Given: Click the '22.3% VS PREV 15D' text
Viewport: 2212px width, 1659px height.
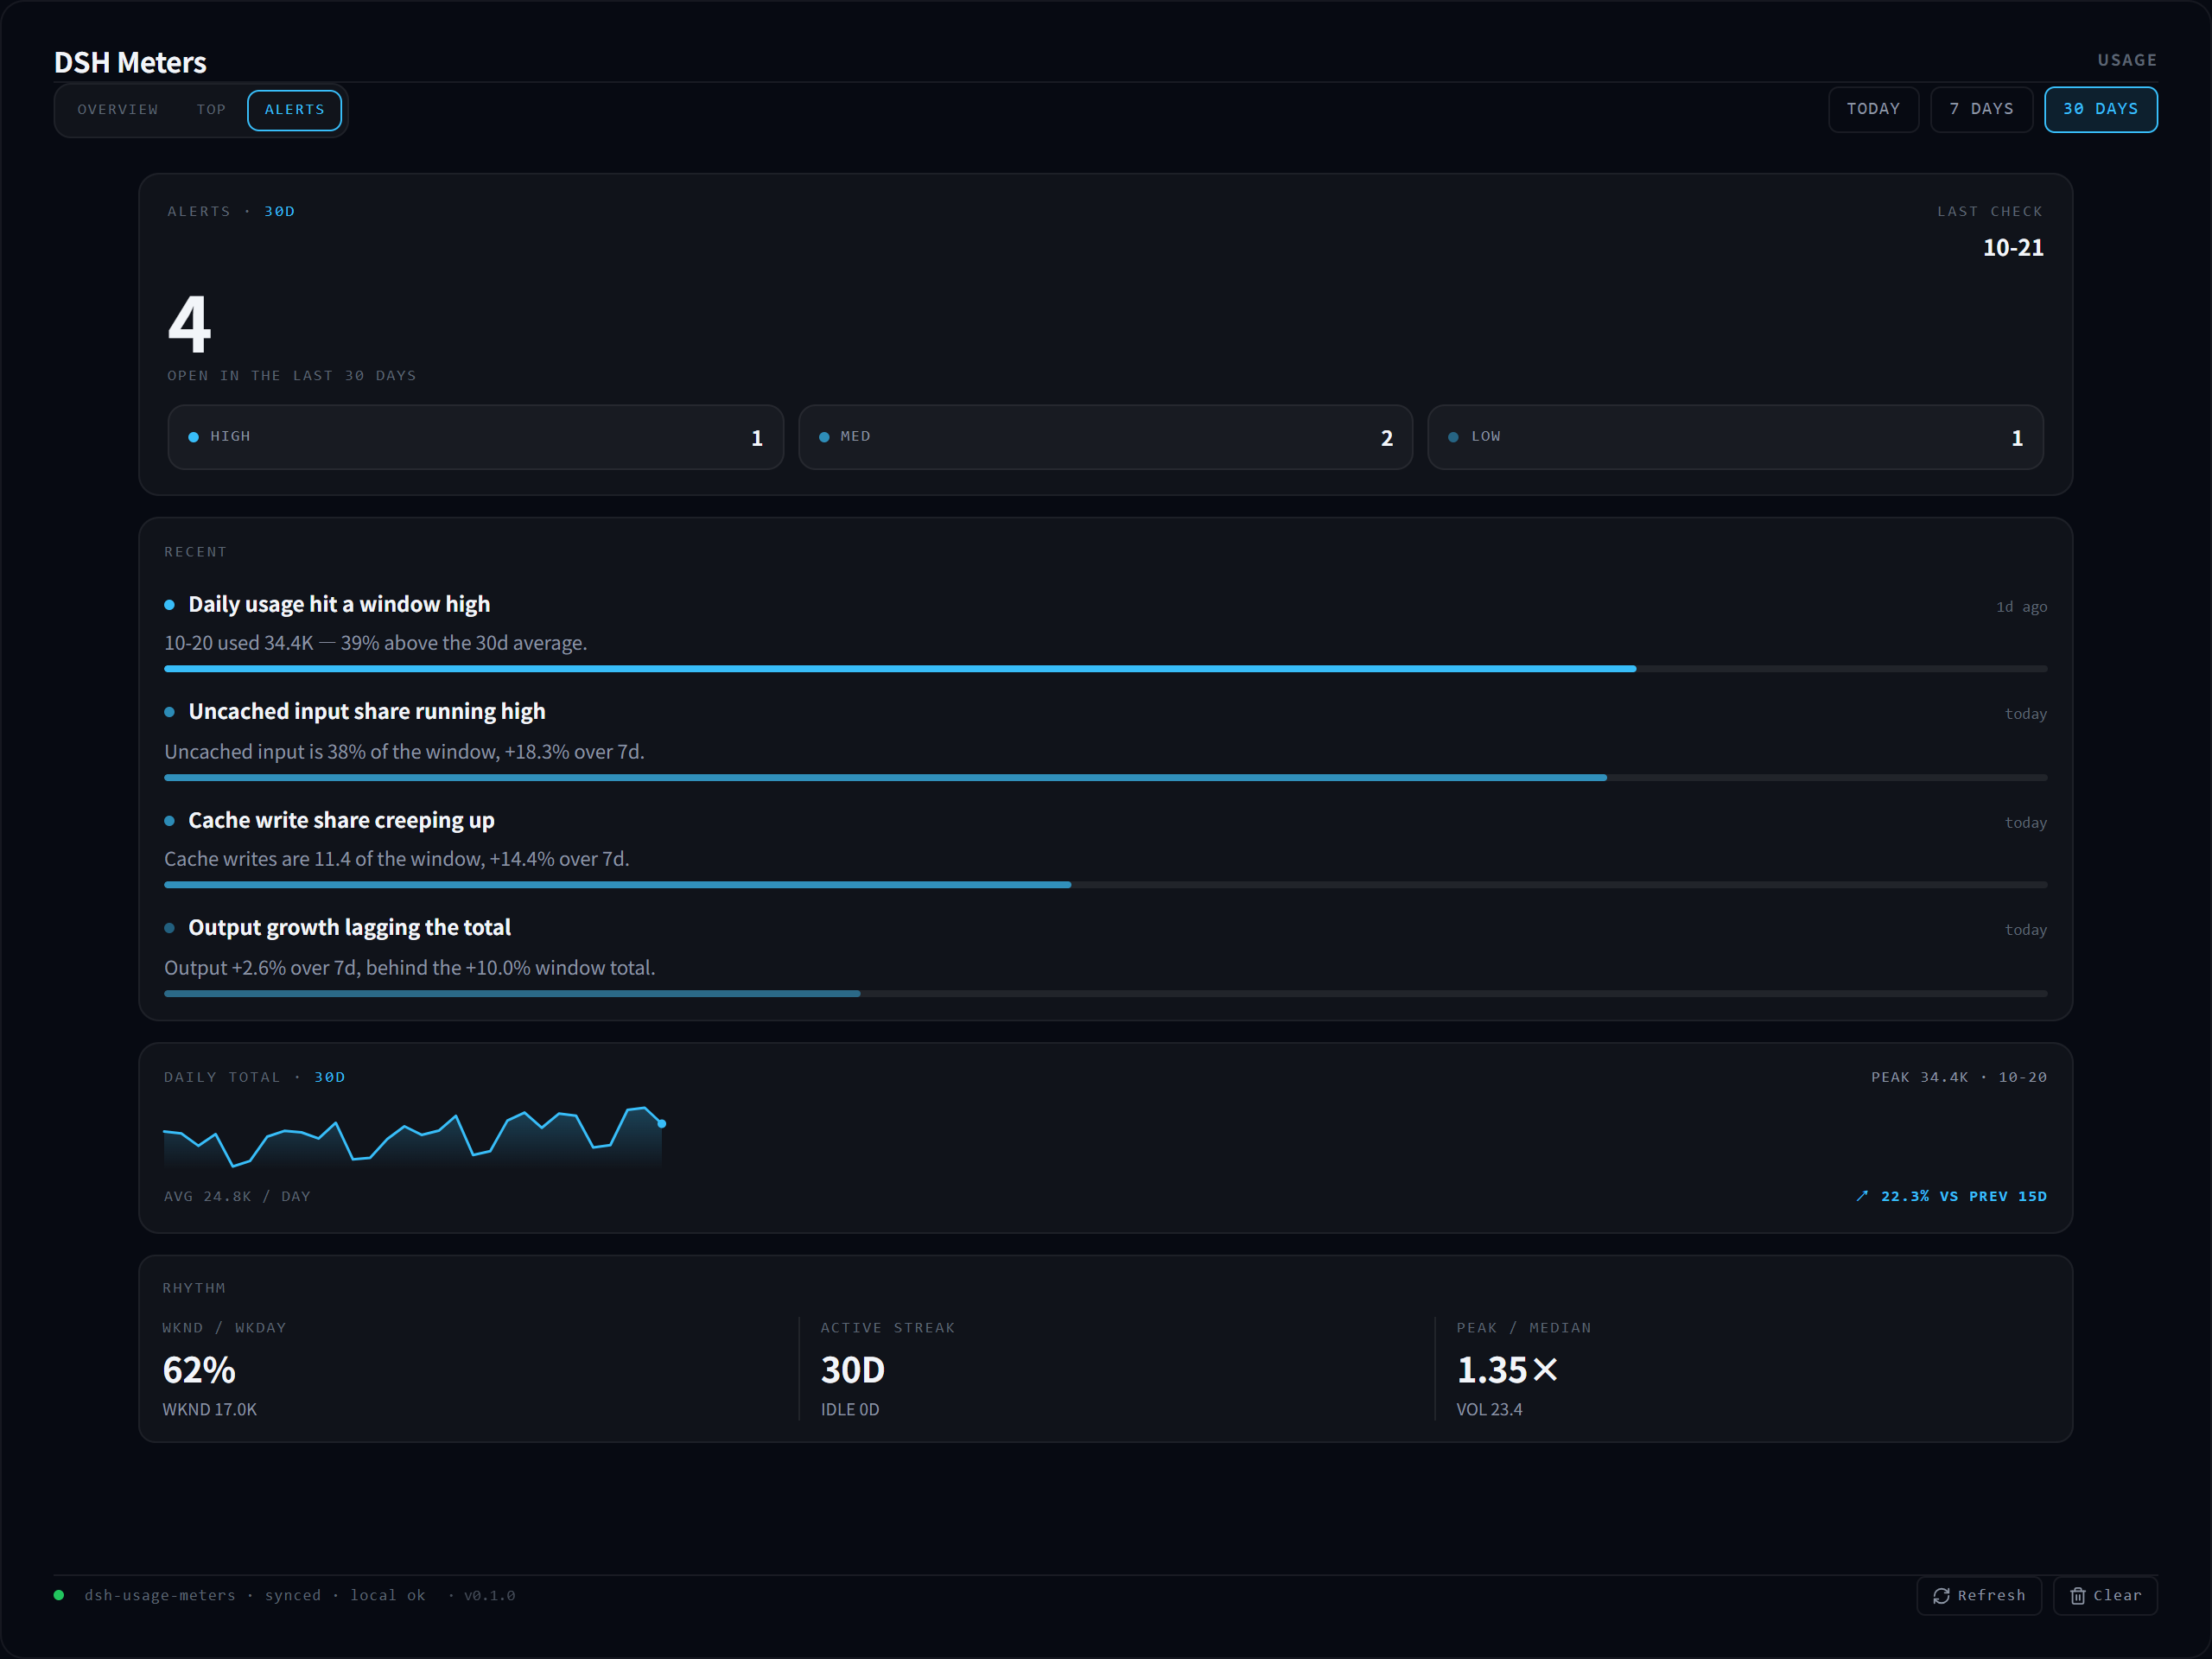Looking at the screenshot, I should (x=1964, y=1196).
